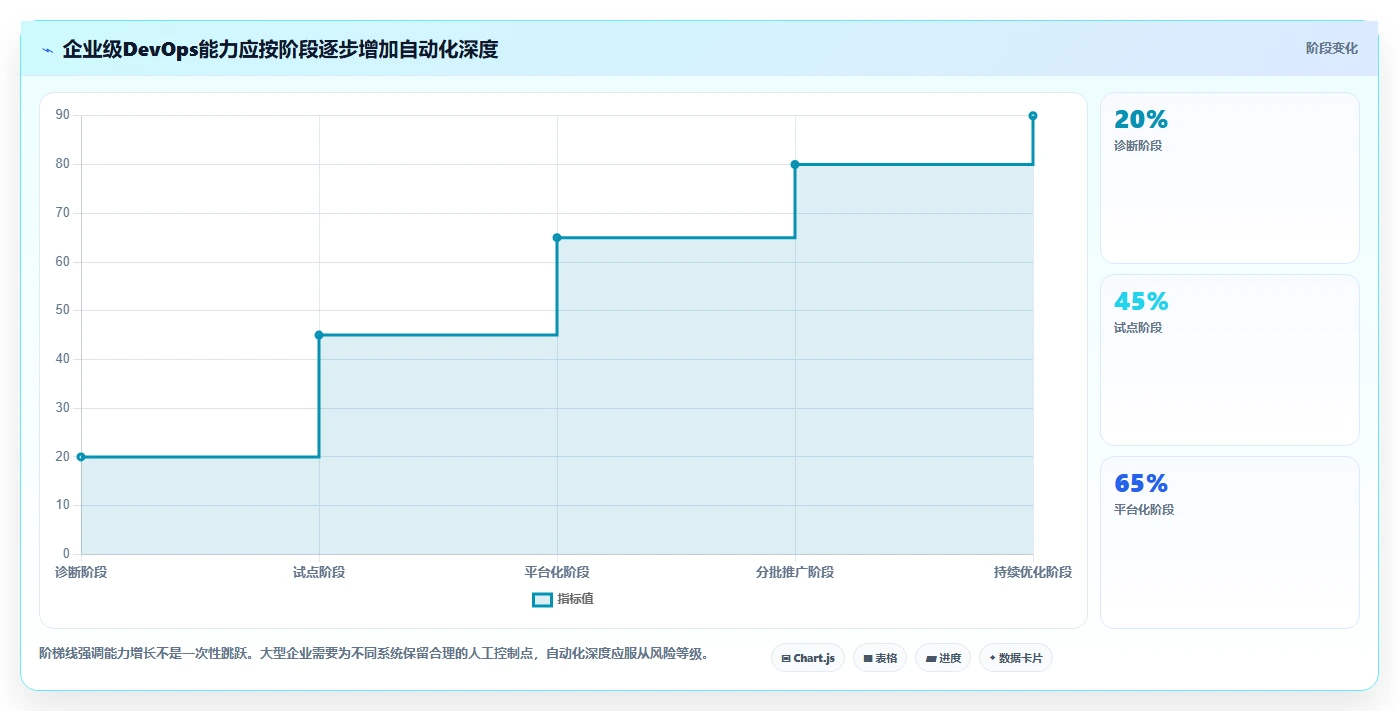Click the icon inside the 表格 tag

(x=868, y=659)
